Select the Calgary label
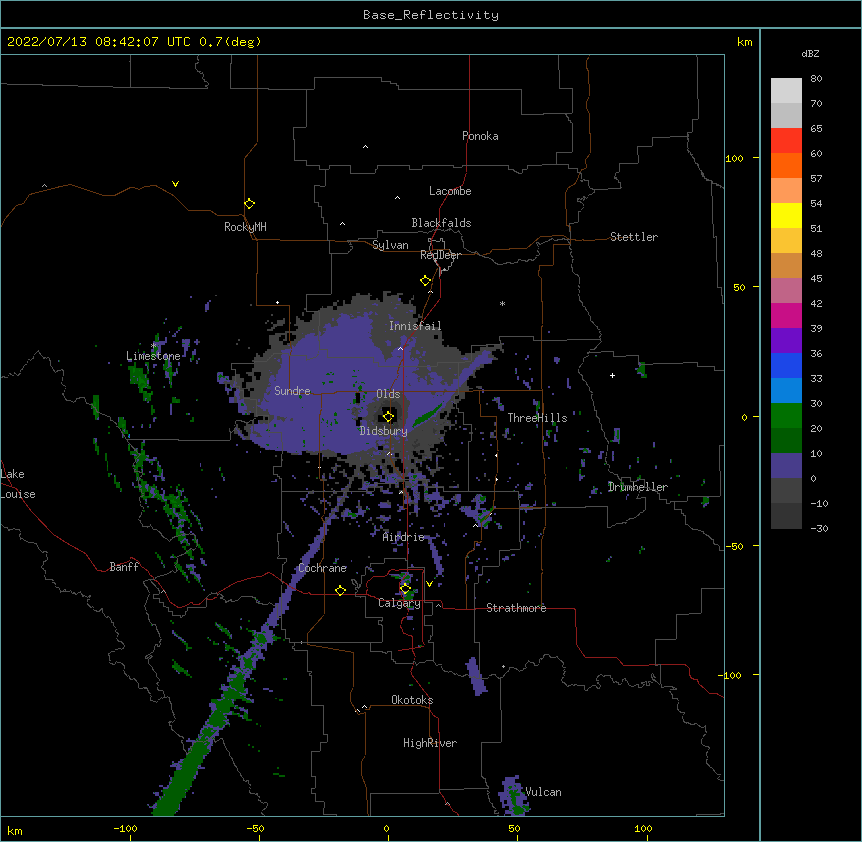The height and width of the screenshot is (842, 862). [399, 603]
